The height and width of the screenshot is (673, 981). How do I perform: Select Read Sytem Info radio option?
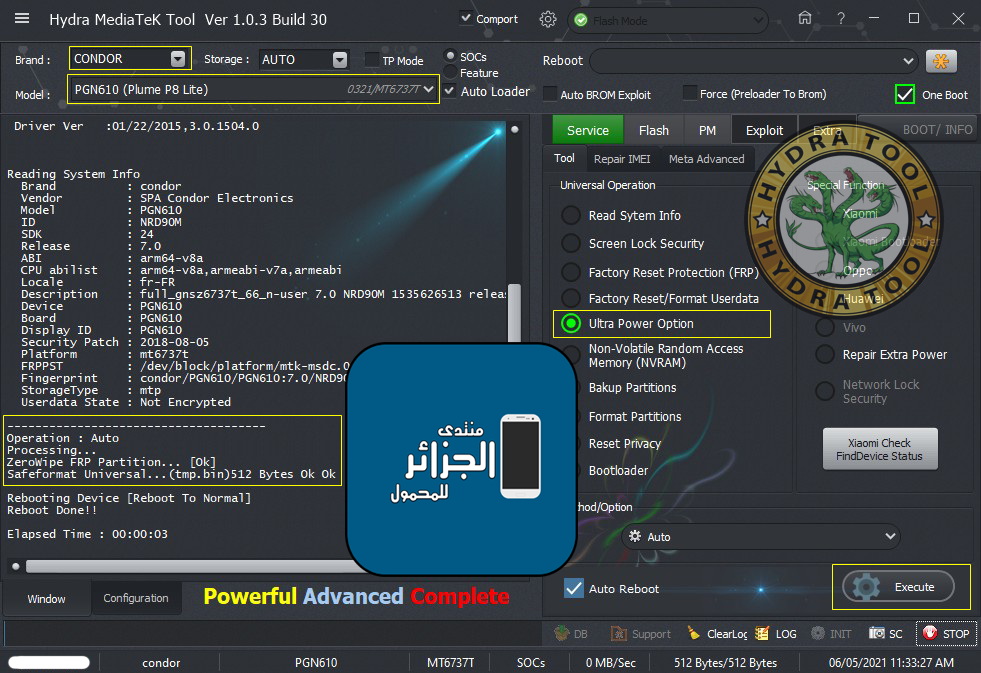click(x=571, y=215)
